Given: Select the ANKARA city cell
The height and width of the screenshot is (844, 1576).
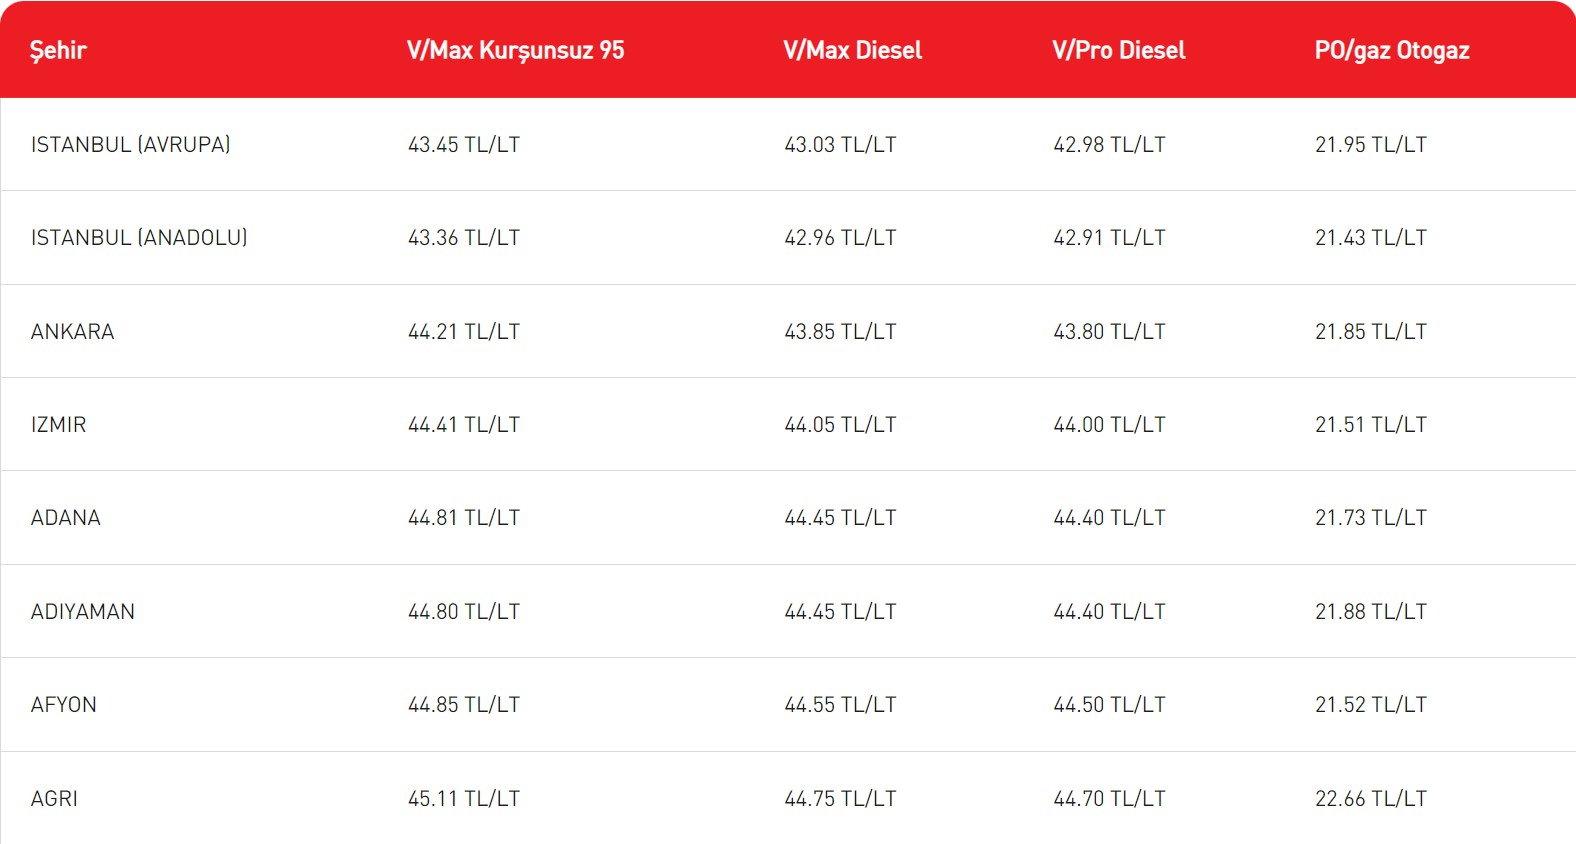Looking at the screenshot, I should coord(72,331).
